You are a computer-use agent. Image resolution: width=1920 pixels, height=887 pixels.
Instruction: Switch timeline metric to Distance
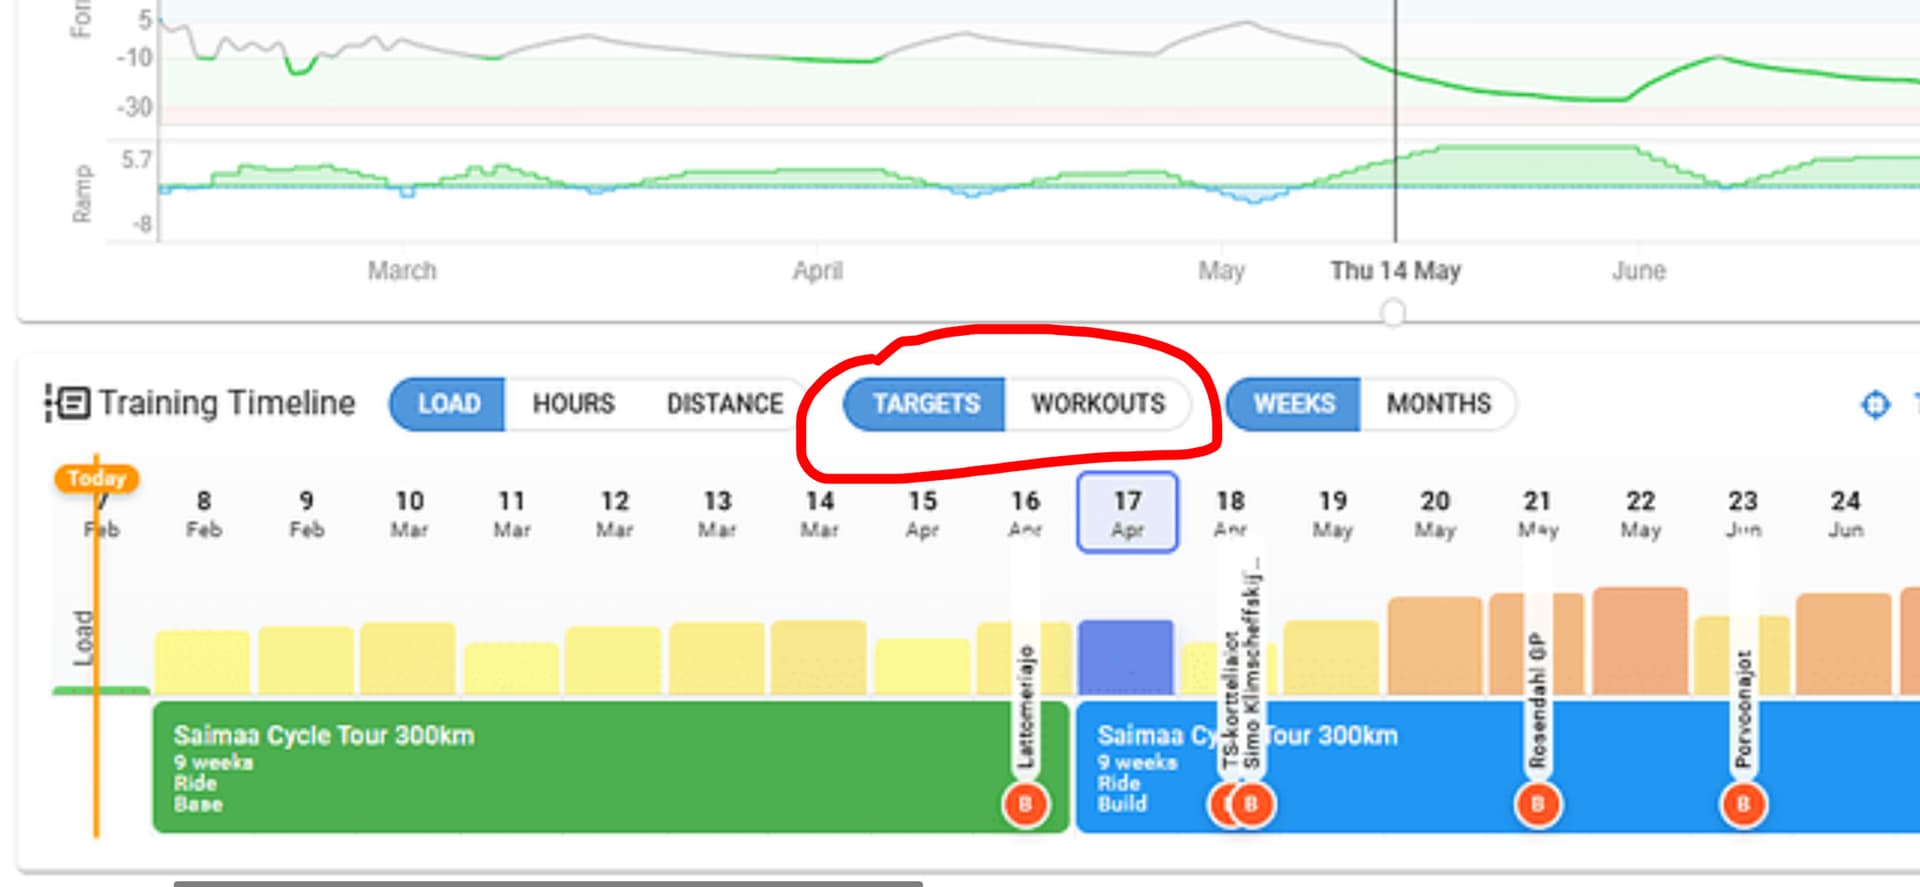coord(725,404)
